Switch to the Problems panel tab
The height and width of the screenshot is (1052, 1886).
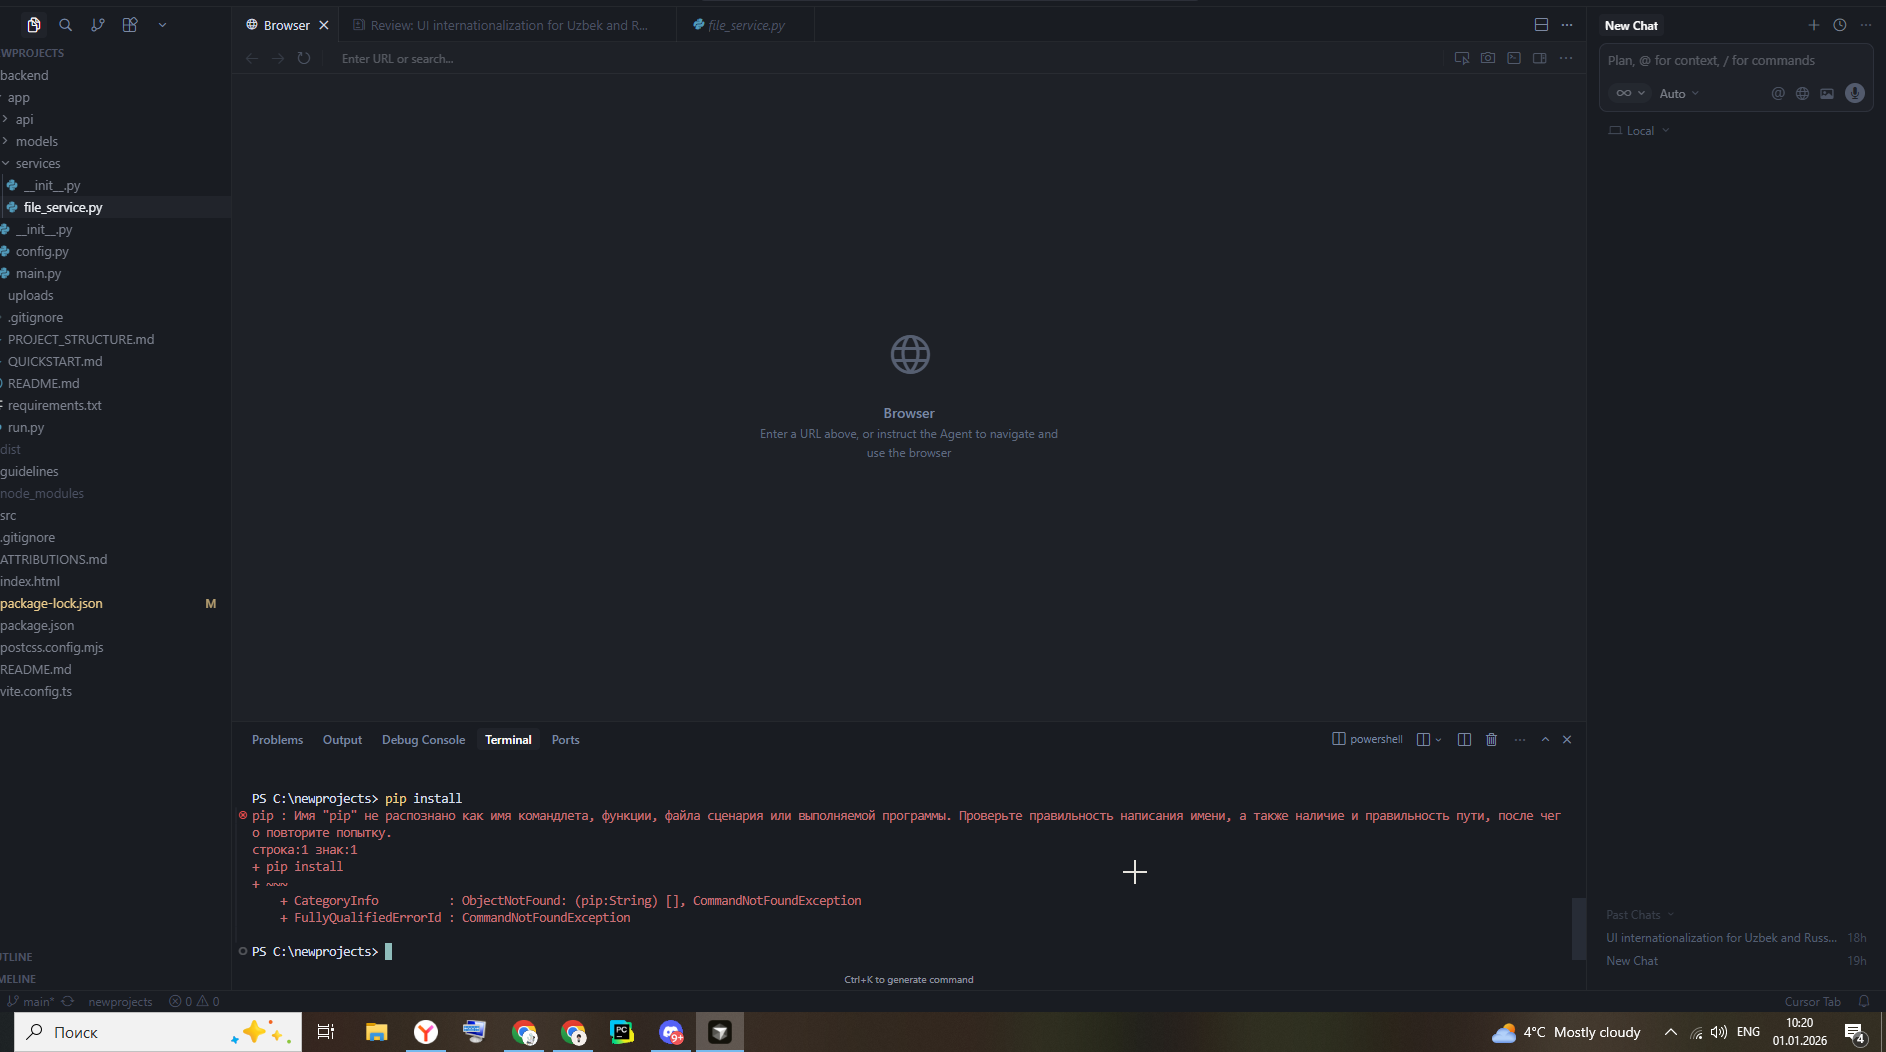[277, 740]
